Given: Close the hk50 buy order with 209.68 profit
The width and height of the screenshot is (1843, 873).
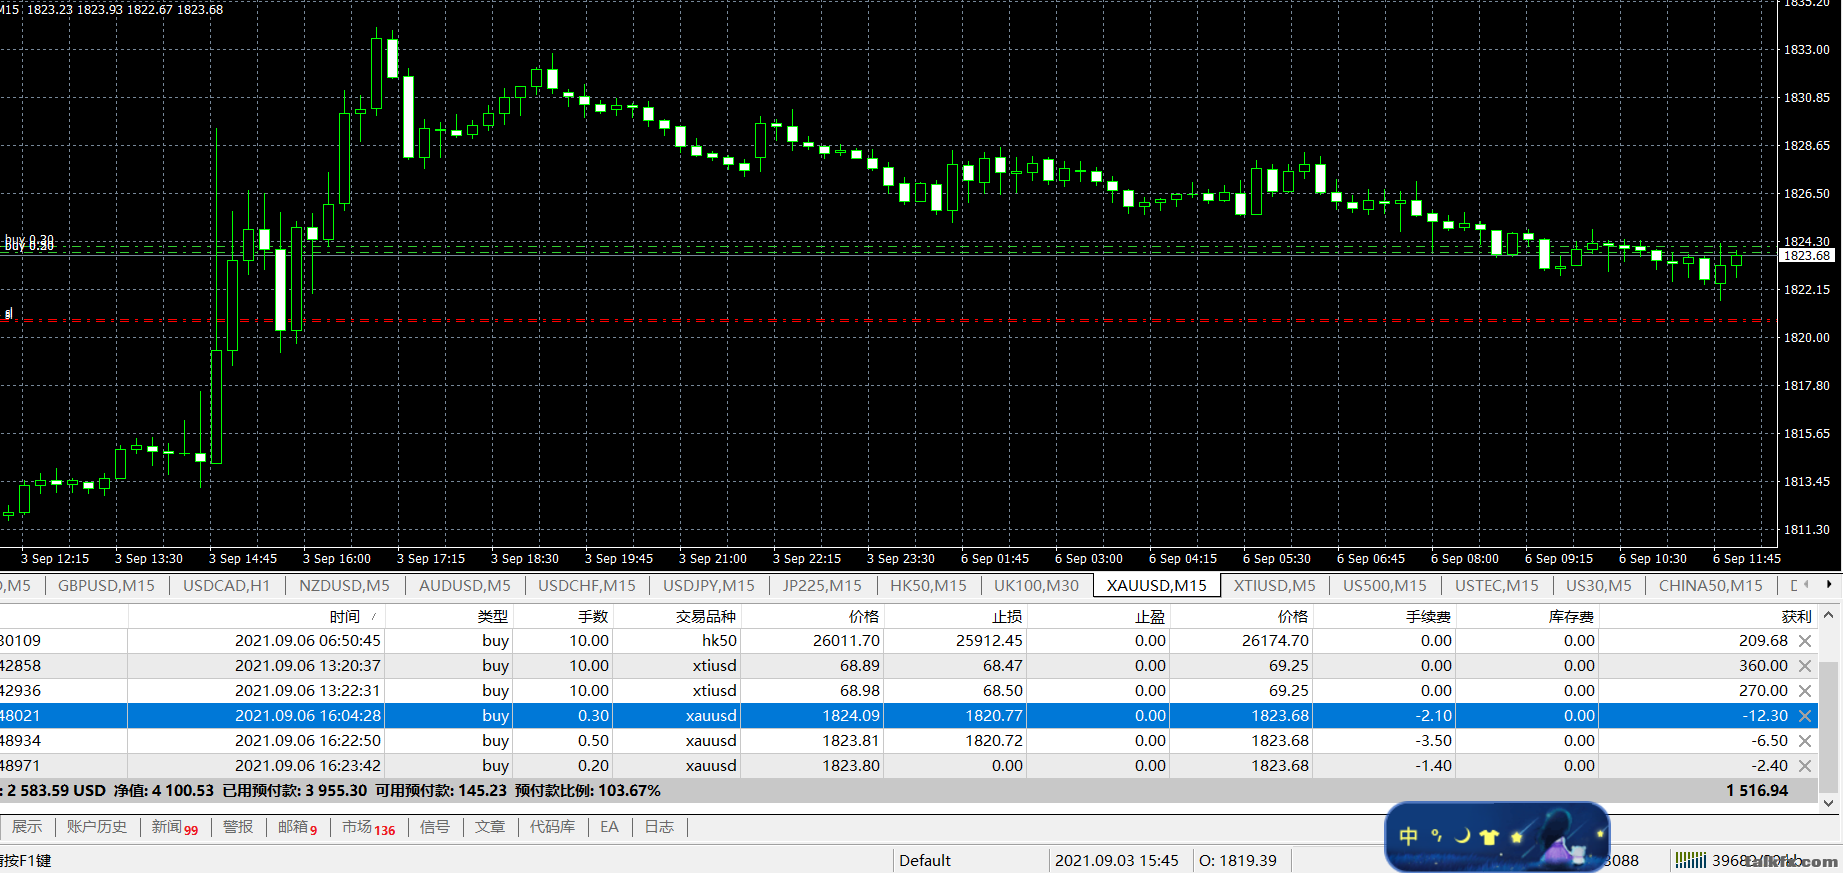Looking at the screenshot, I should click(x=1805, y=641).
